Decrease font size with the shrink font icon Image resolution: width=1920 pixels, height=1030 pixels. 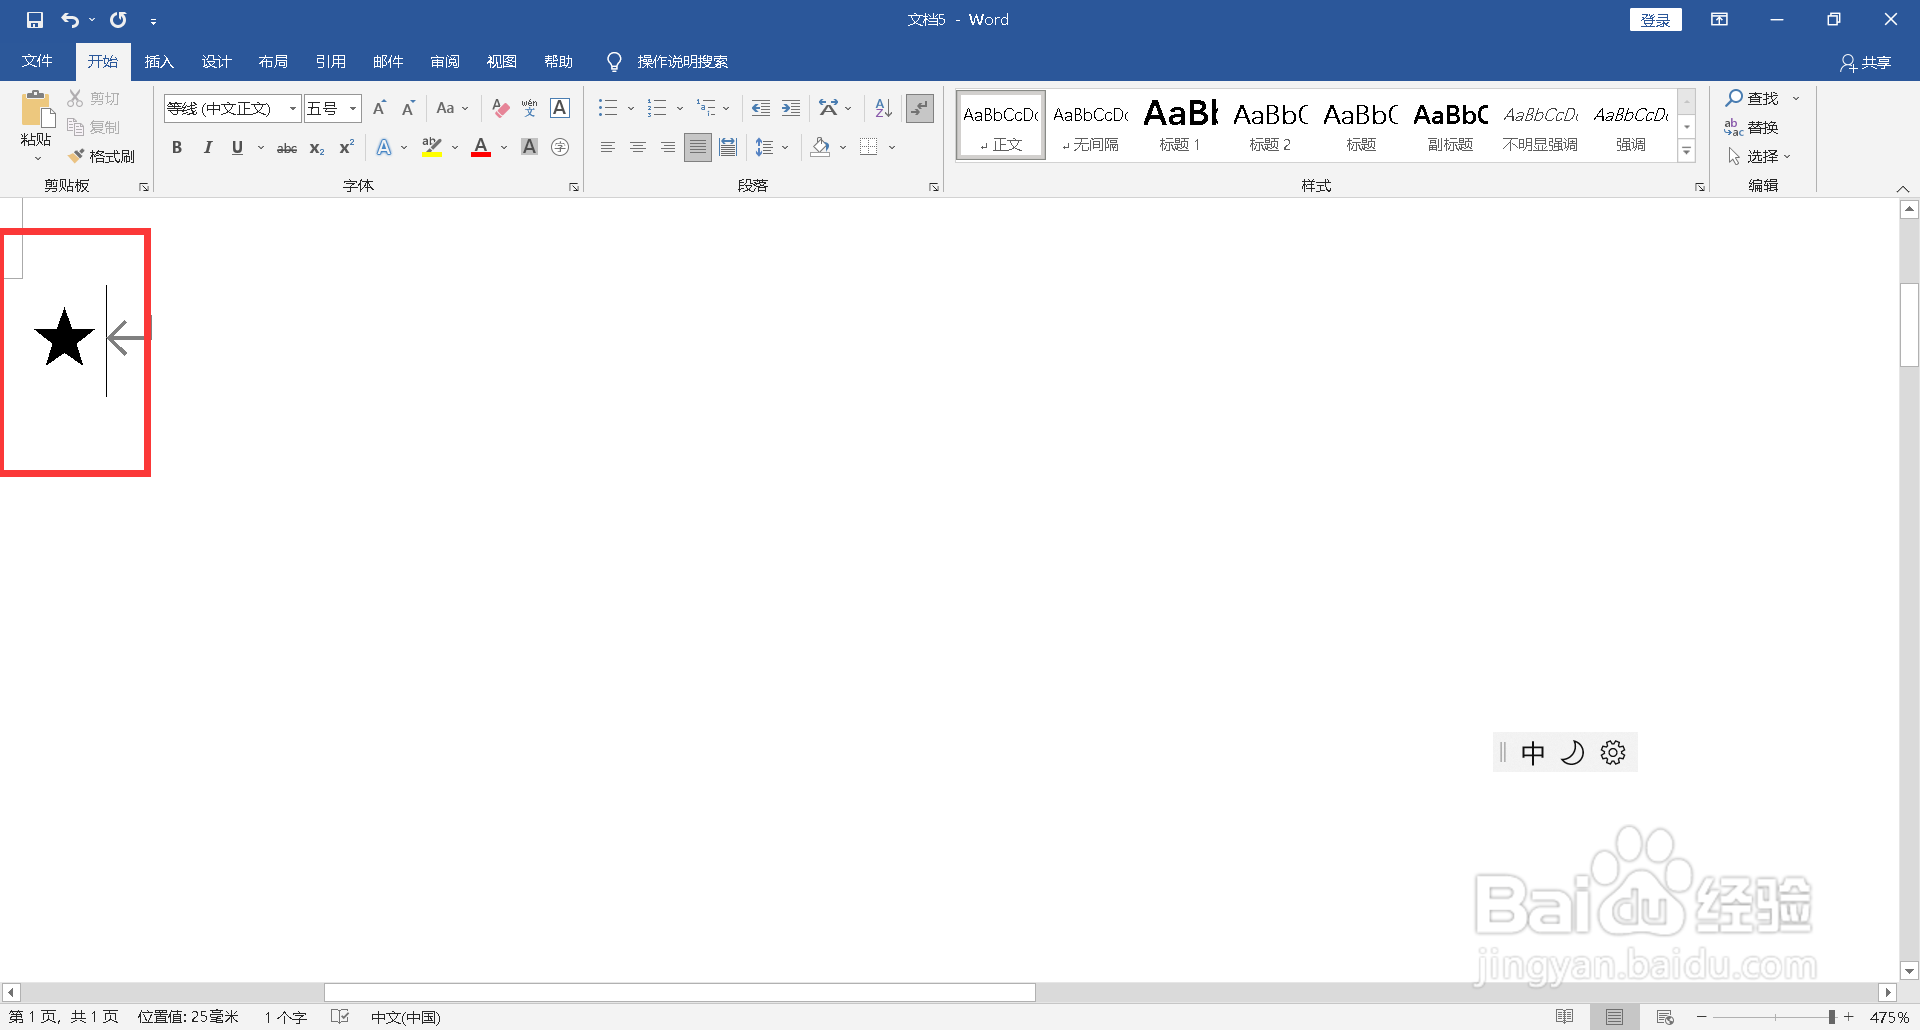click(x=408, y=108)
